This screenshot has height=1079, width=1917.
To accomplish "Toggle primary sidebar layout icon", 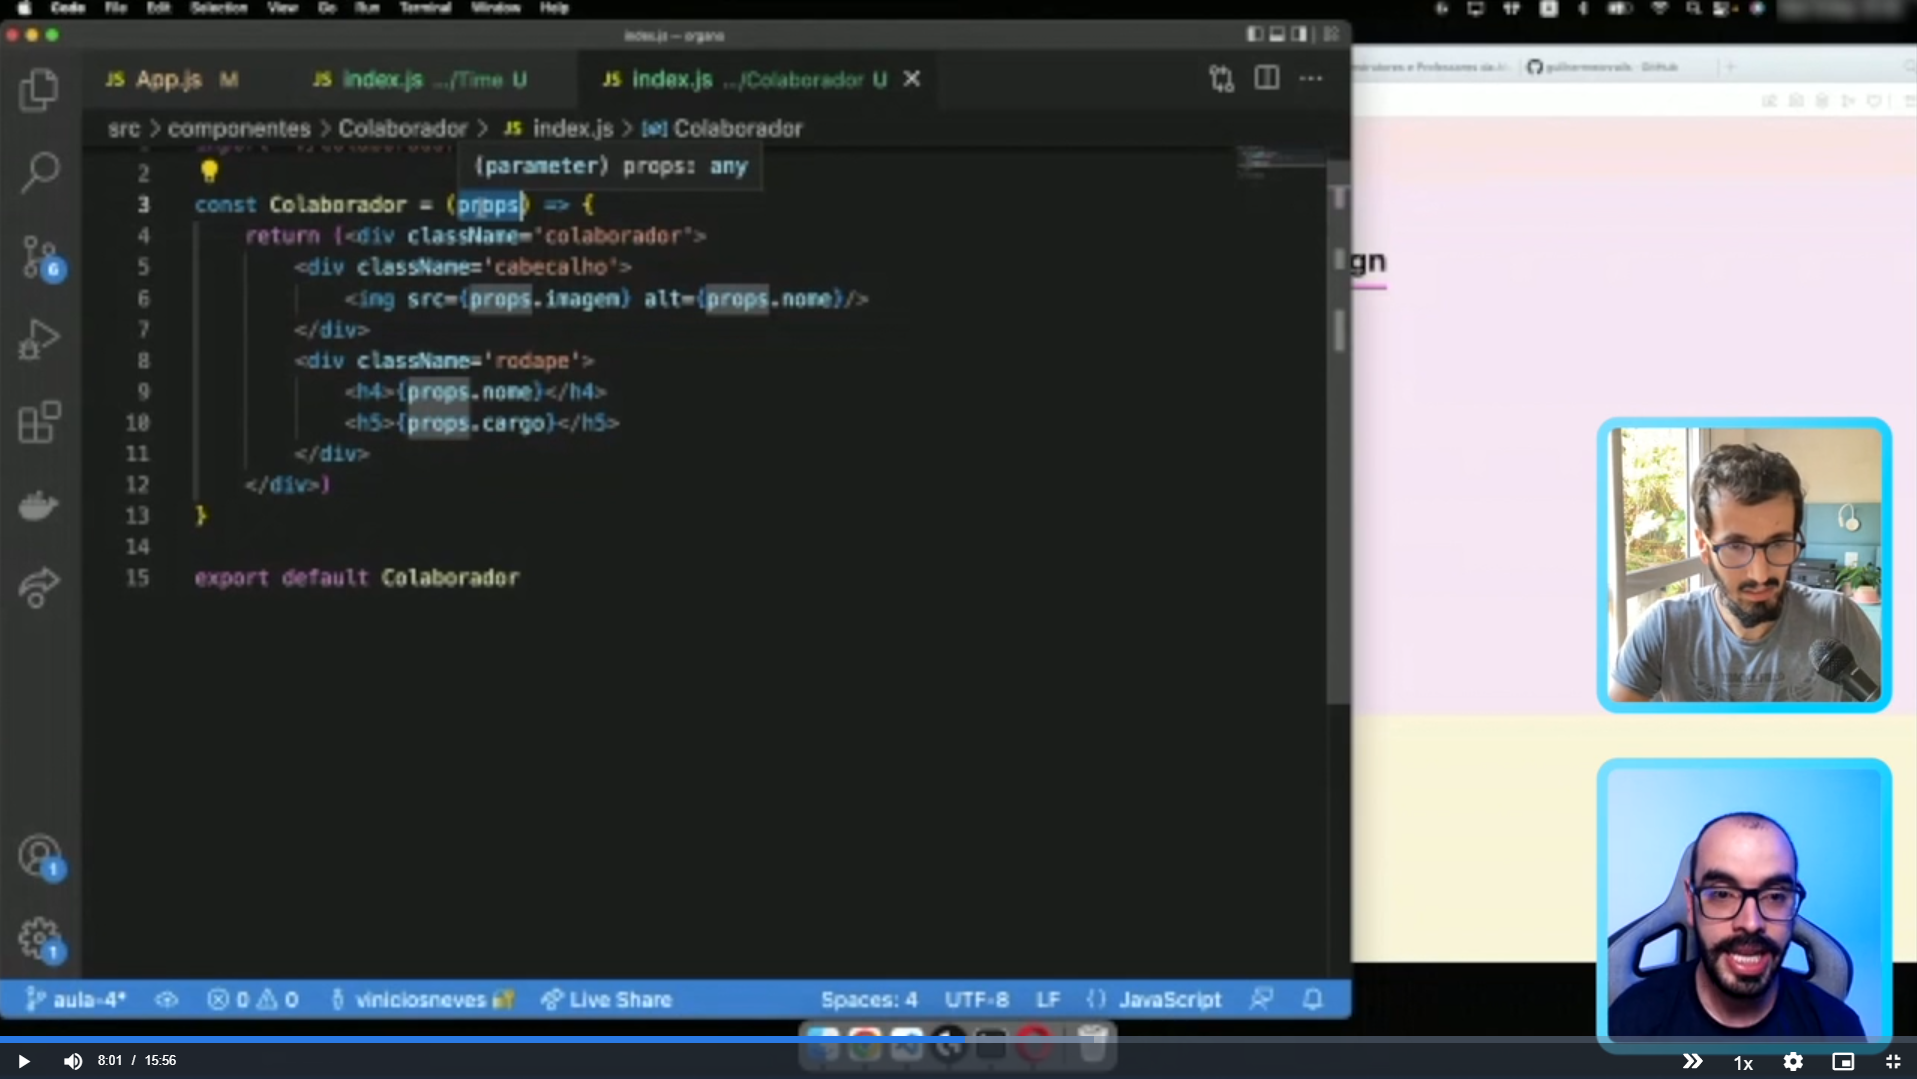I will point(1254,34).
